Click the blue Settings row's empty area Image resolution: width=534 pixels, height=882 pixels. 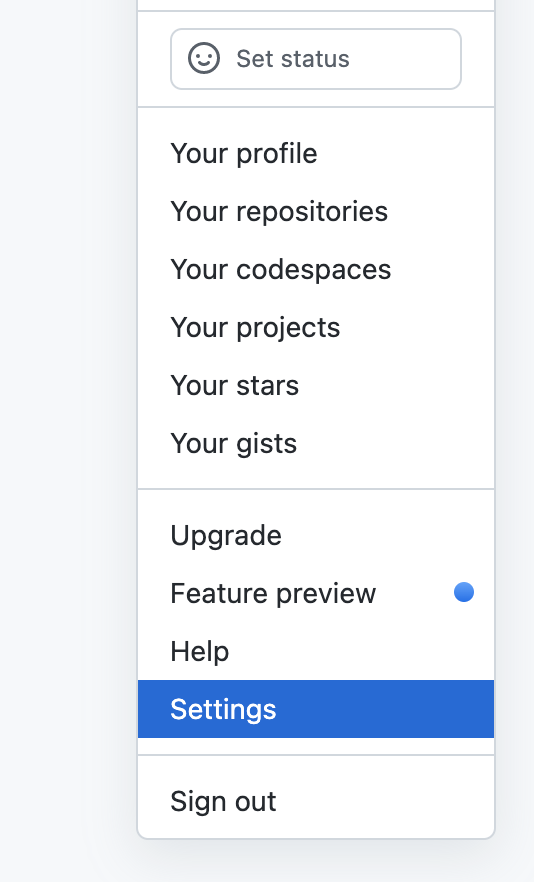388,709
